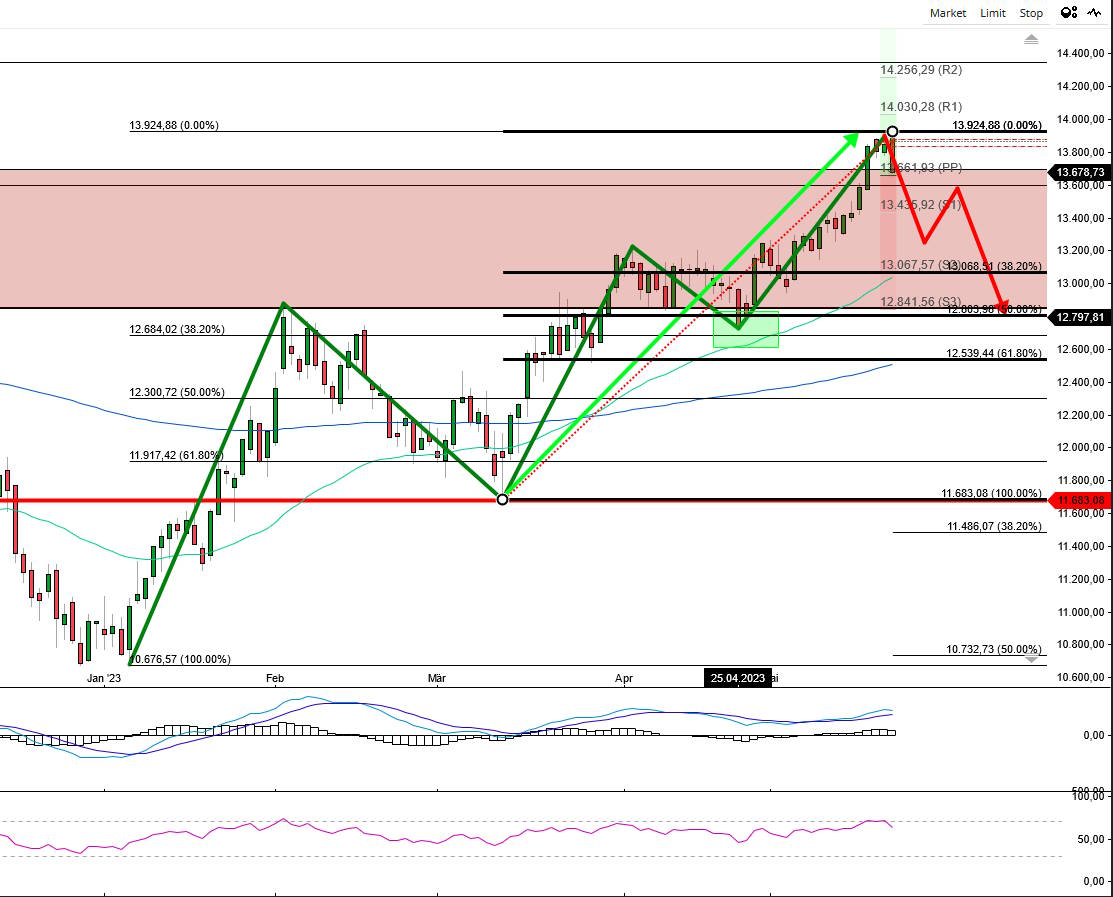Select the red line price tag 11.683,08

1083,498
